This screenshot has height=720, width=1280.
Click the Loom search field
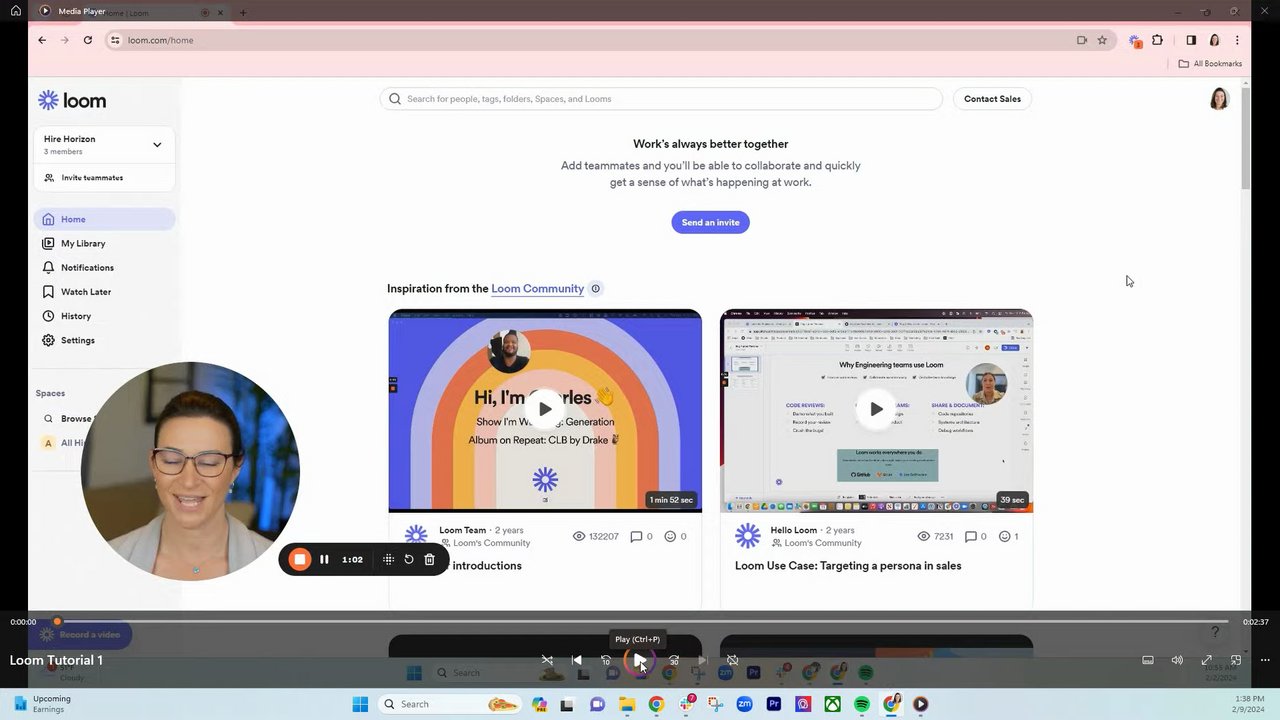coord(661,99)
